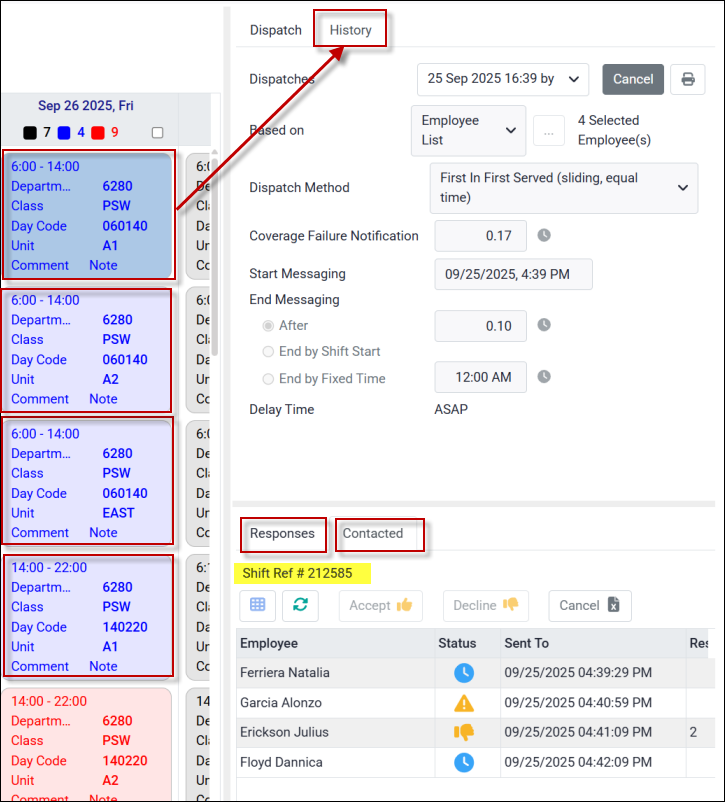The height and width of the screenshot is (802, 725).
Task: Click clock icon beside Coverage Failure Notification
Action: 544,236
